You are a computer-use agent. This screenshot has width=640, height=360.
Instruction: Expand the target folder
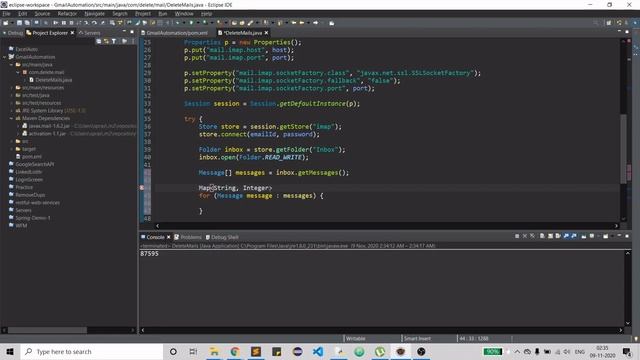click(x=11, y=149)
